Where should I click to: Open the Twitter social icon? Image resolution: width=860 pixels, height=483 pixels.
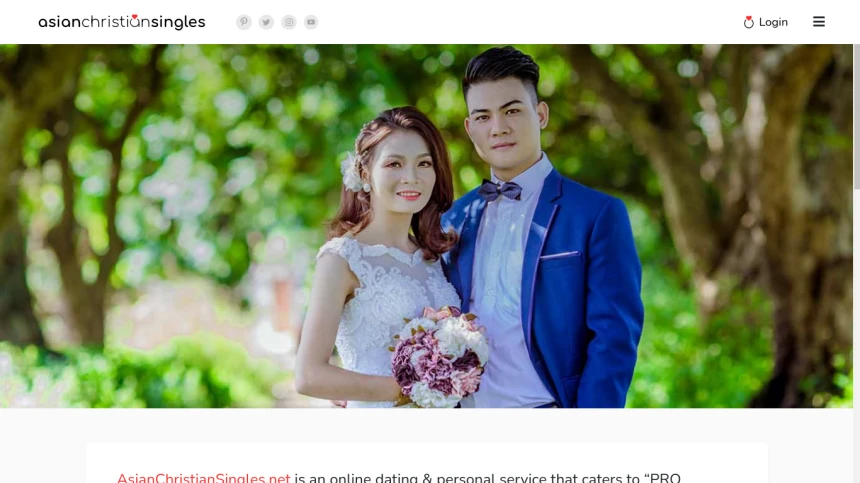coord(266,22)
